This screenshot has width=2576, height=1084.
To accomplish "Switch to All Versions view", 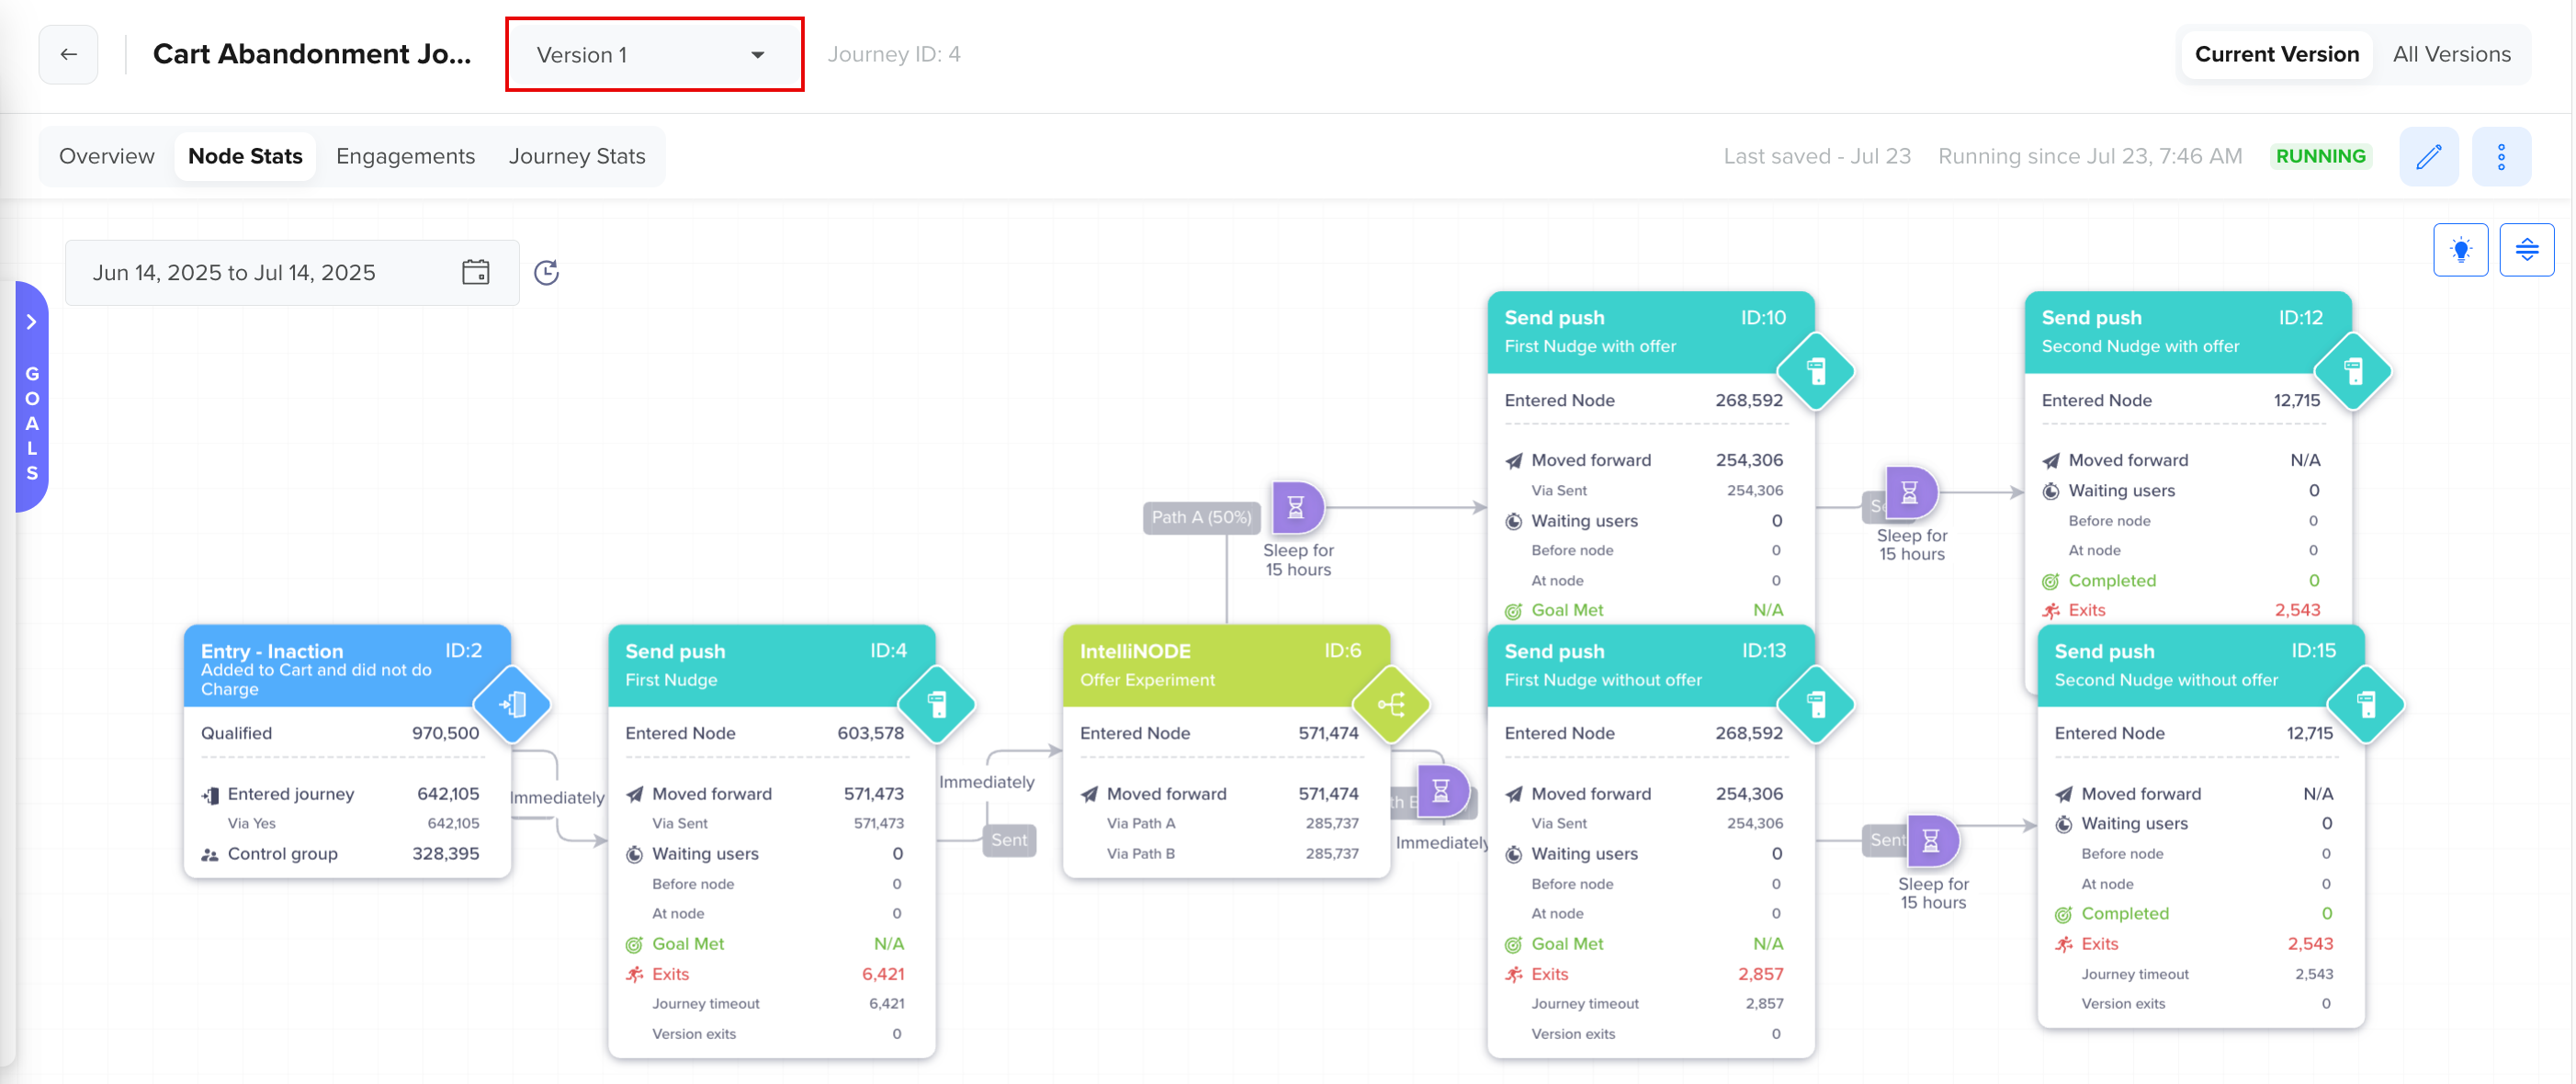I will [2450, 54].
